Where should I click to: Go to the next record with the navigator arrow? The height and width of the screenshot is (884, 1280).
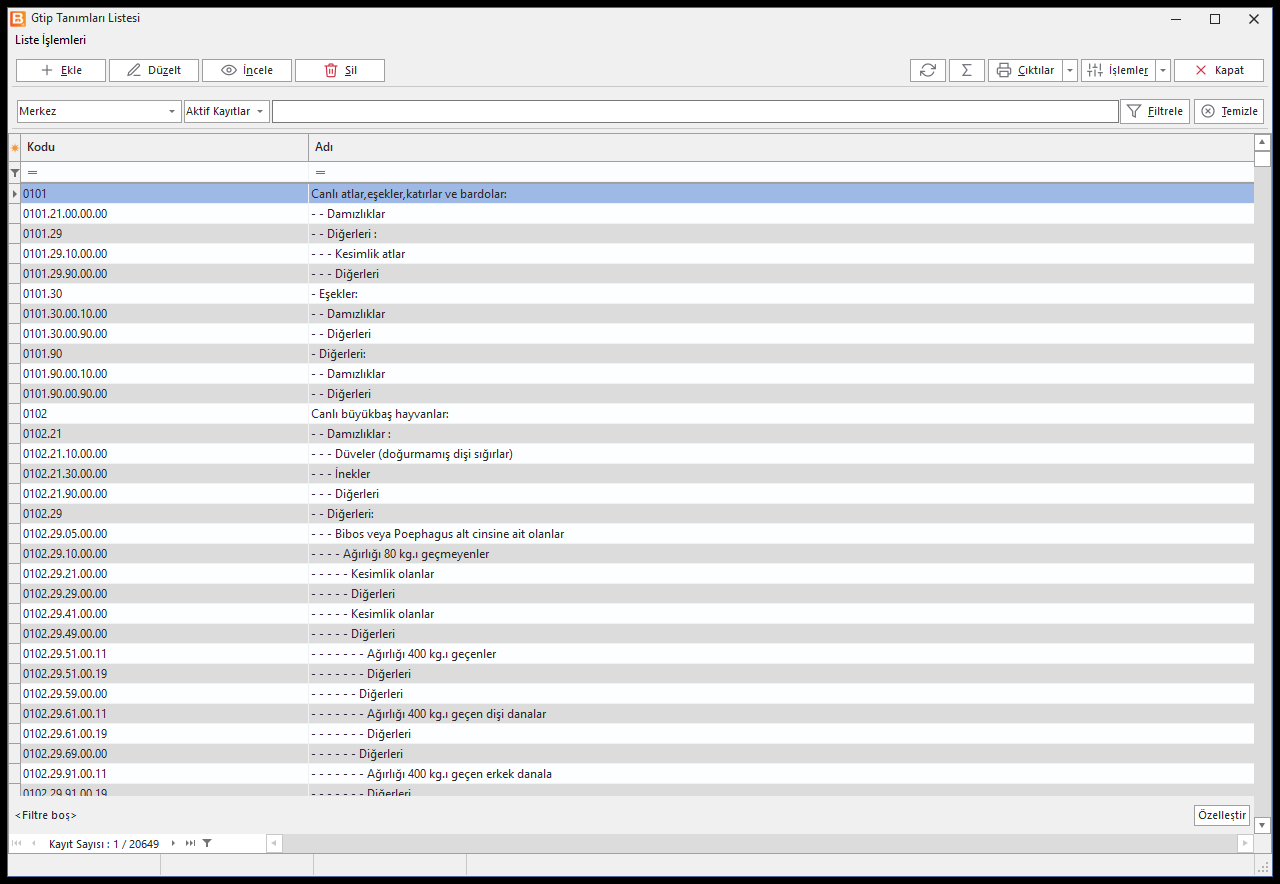click(x=173, y=844)
